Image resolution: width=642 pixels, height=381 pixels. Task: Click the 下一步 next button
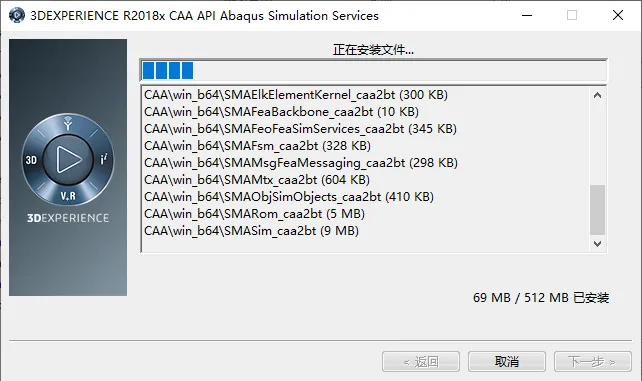click(592, 362)
